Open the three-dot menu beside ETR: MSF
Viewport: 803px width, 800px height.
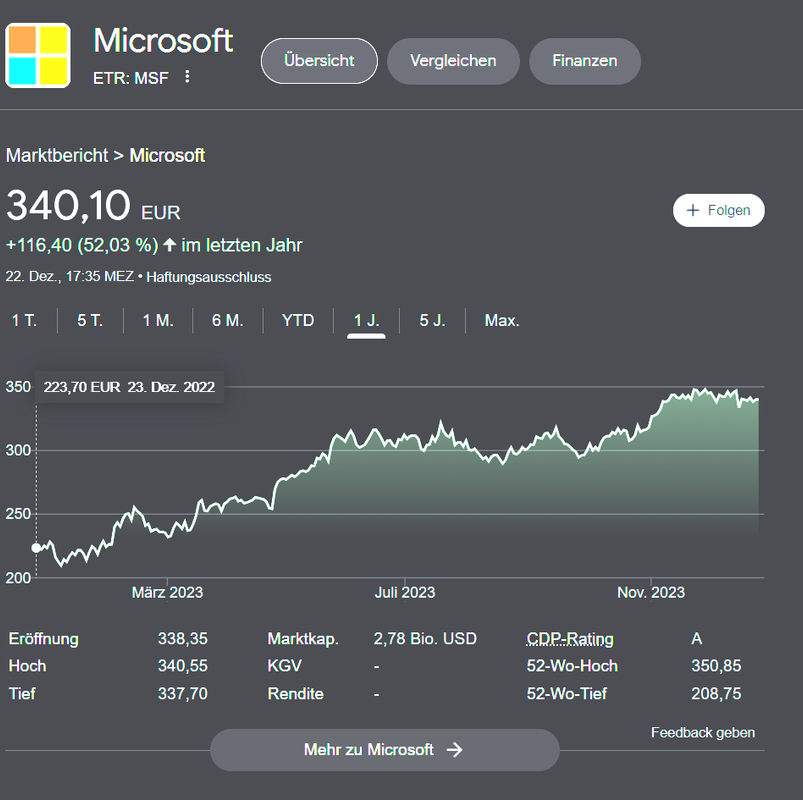click(x=187, y=77)
